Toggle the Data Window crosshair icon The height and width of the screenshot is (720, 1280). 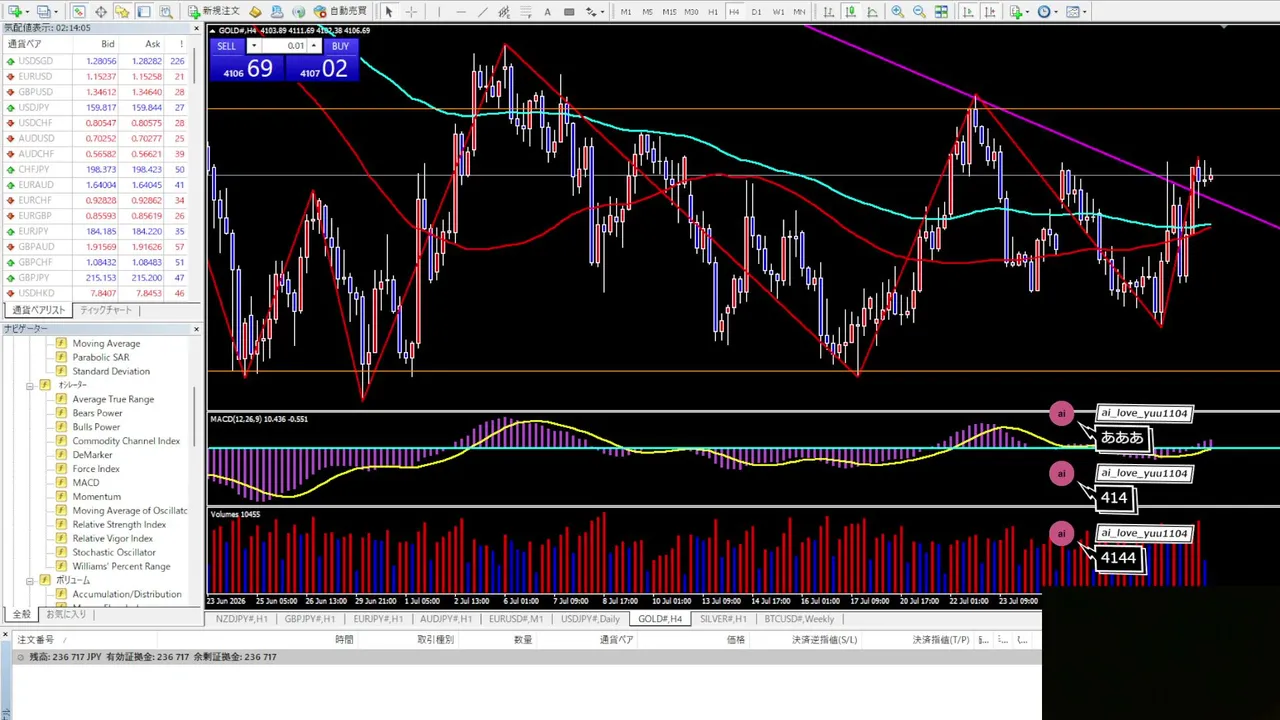pyautogui.click(x=101, y=12)
